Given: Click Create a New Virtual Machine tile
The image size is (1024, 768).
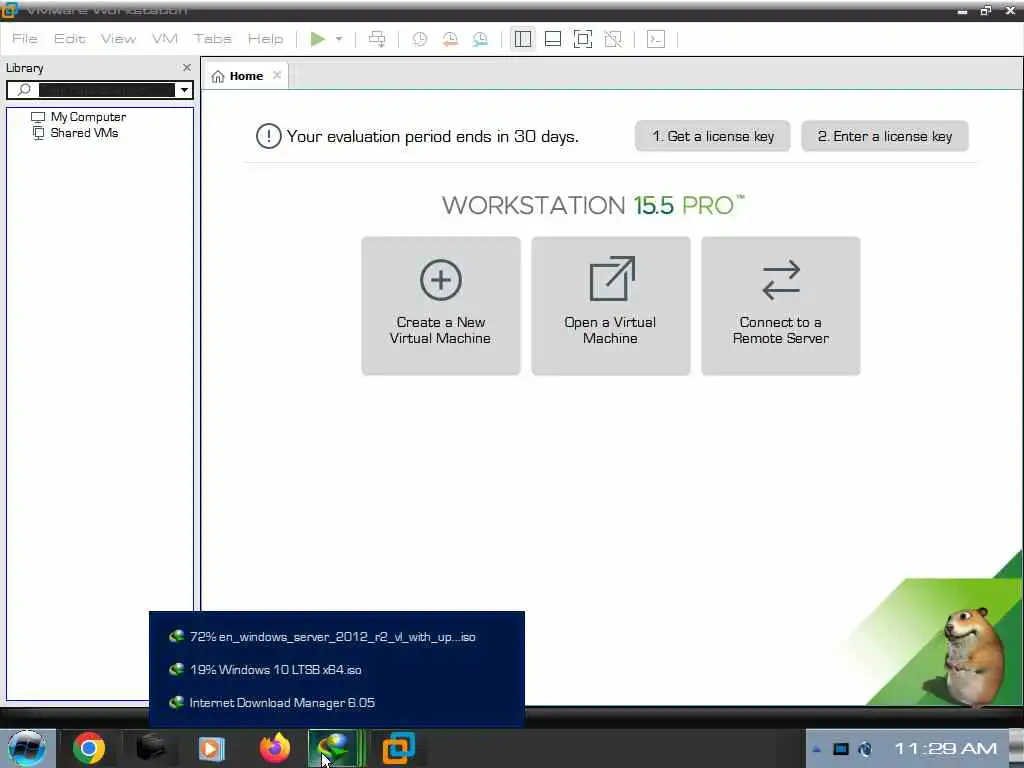Looking at the screenshot, I should (x=441, y=306).
